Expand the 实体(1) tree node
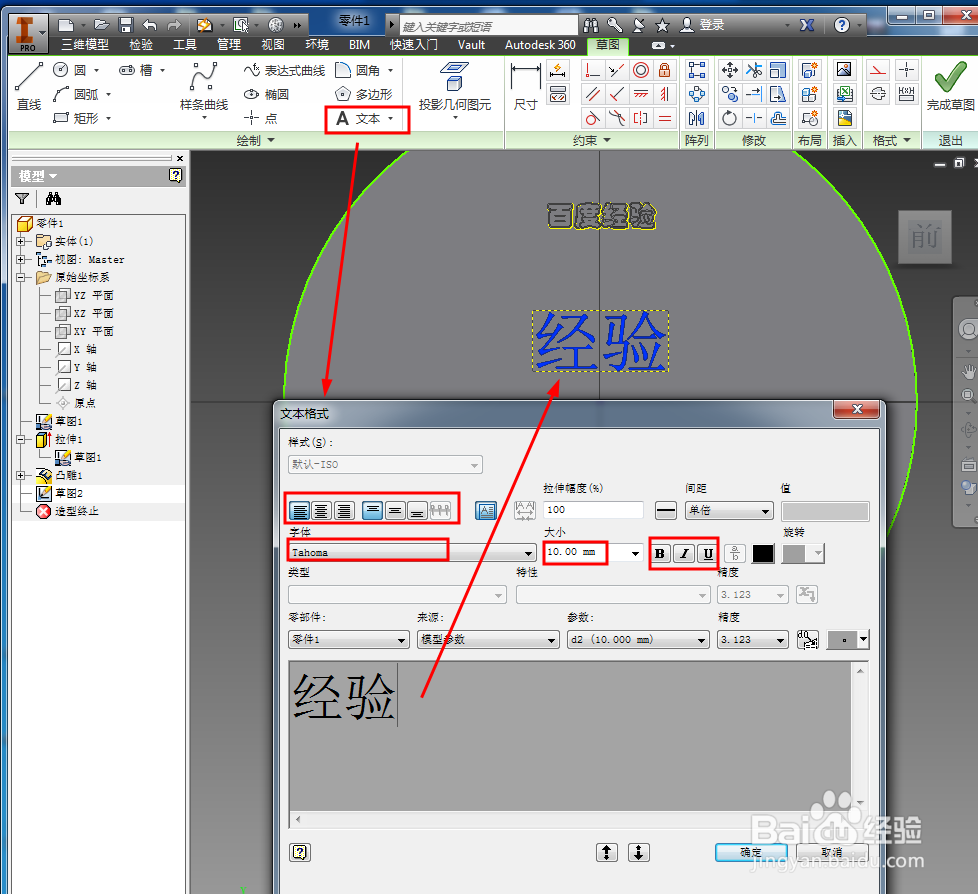This screenshot has width=978, height=894. click(x=21, y=241)
